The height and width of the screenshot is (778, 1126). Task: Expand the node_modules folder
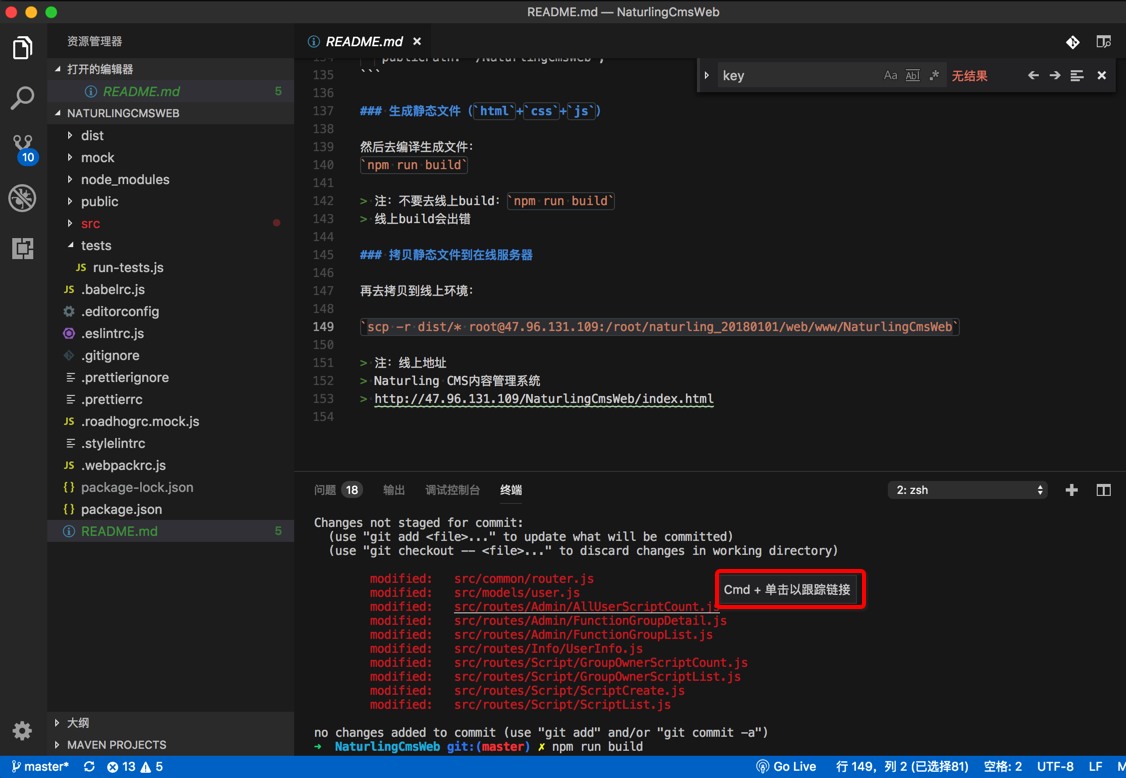click(170, 180)
